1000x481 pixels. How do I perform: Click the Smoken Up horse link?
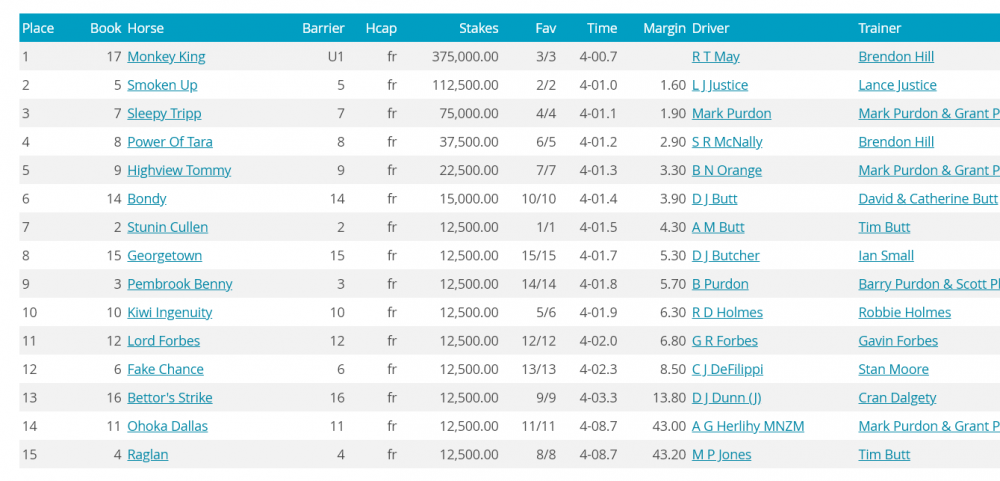[x=162, y=85]
